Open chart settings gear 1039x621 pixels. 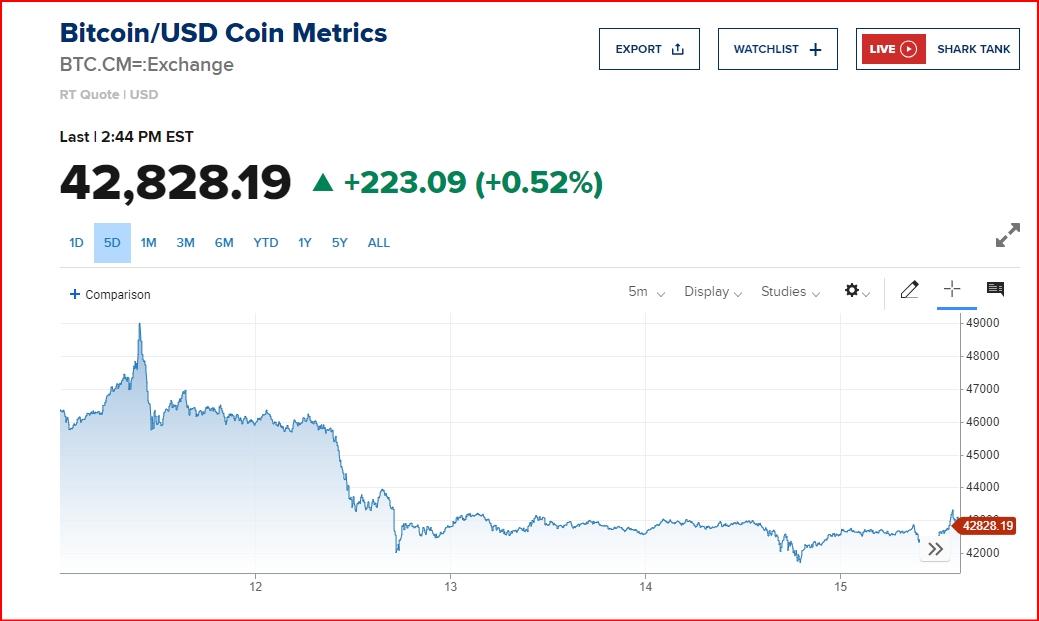853,291
